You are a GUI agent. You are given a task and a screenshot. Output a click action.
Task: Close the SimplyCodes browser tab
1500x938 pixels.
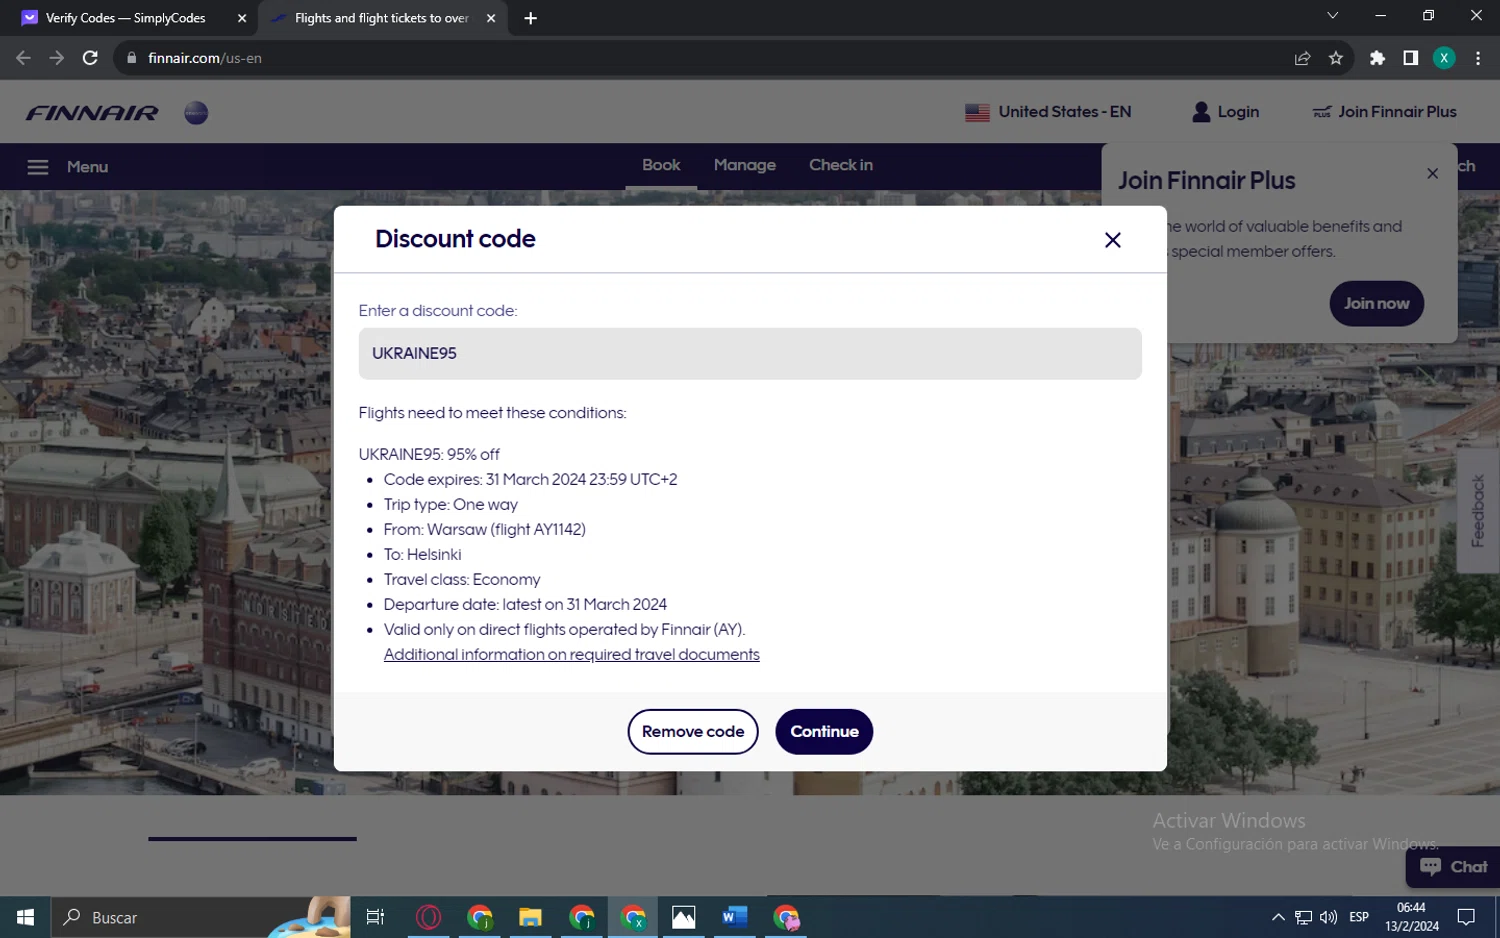(241, 18)
